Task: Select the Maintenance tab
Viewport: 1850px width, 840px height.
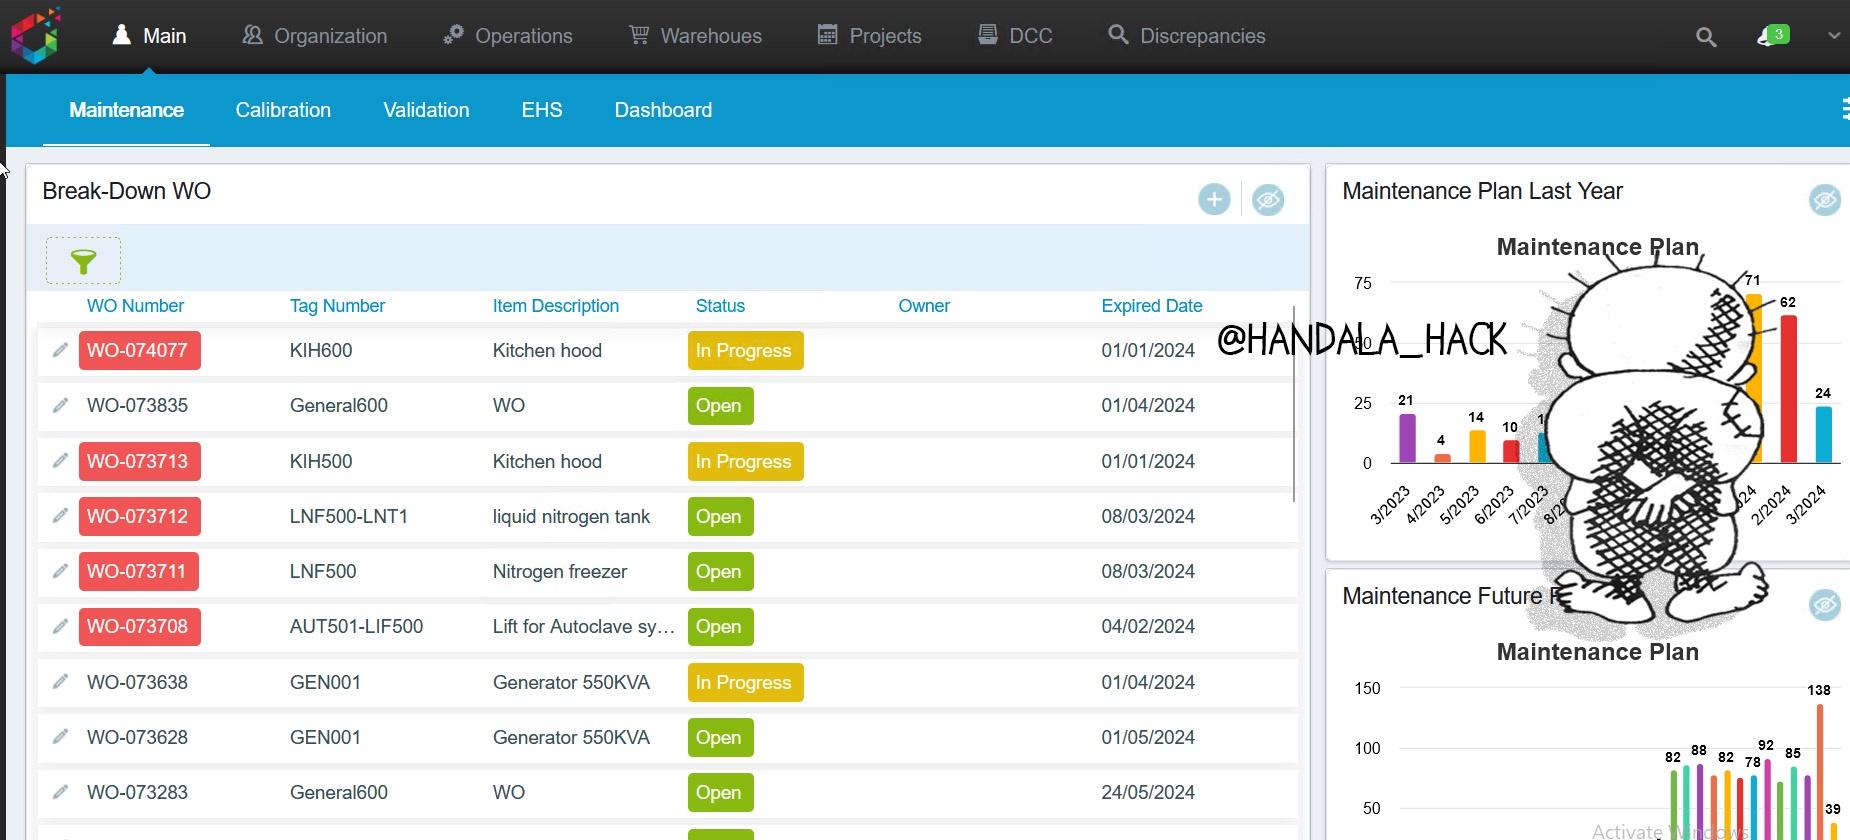Action: (x=126, y=110)
